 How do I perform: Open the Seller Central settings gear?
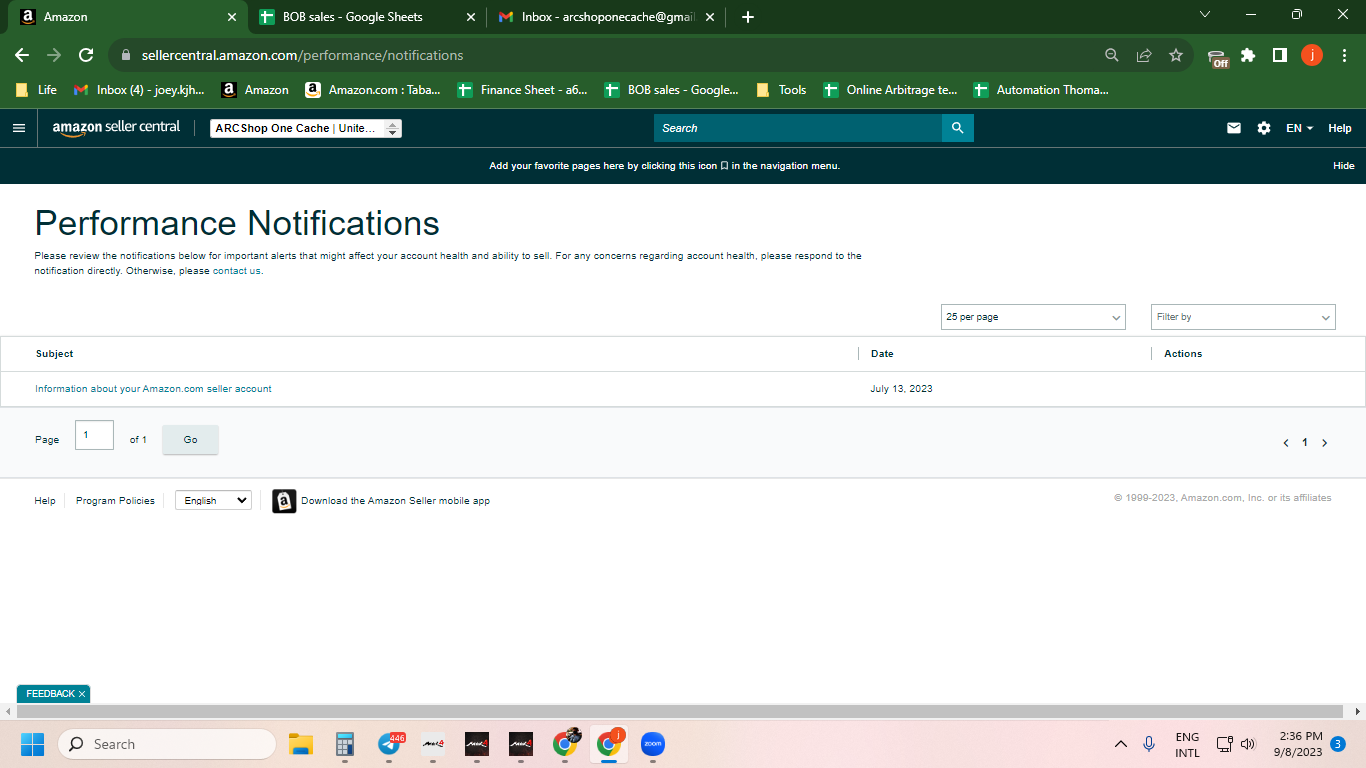click(1264, 128)
